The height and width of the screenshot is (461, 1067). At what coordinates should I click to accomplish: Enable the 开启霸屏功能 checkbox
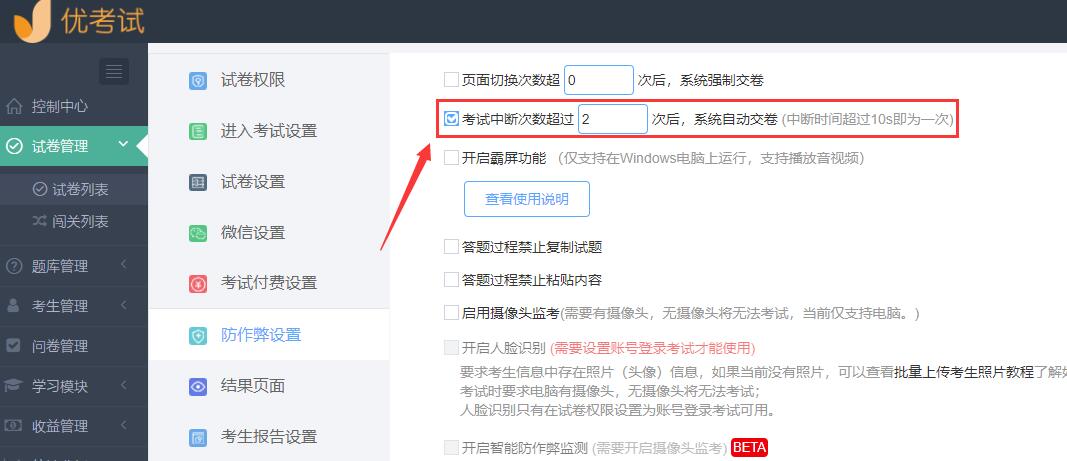coord(451,158)
